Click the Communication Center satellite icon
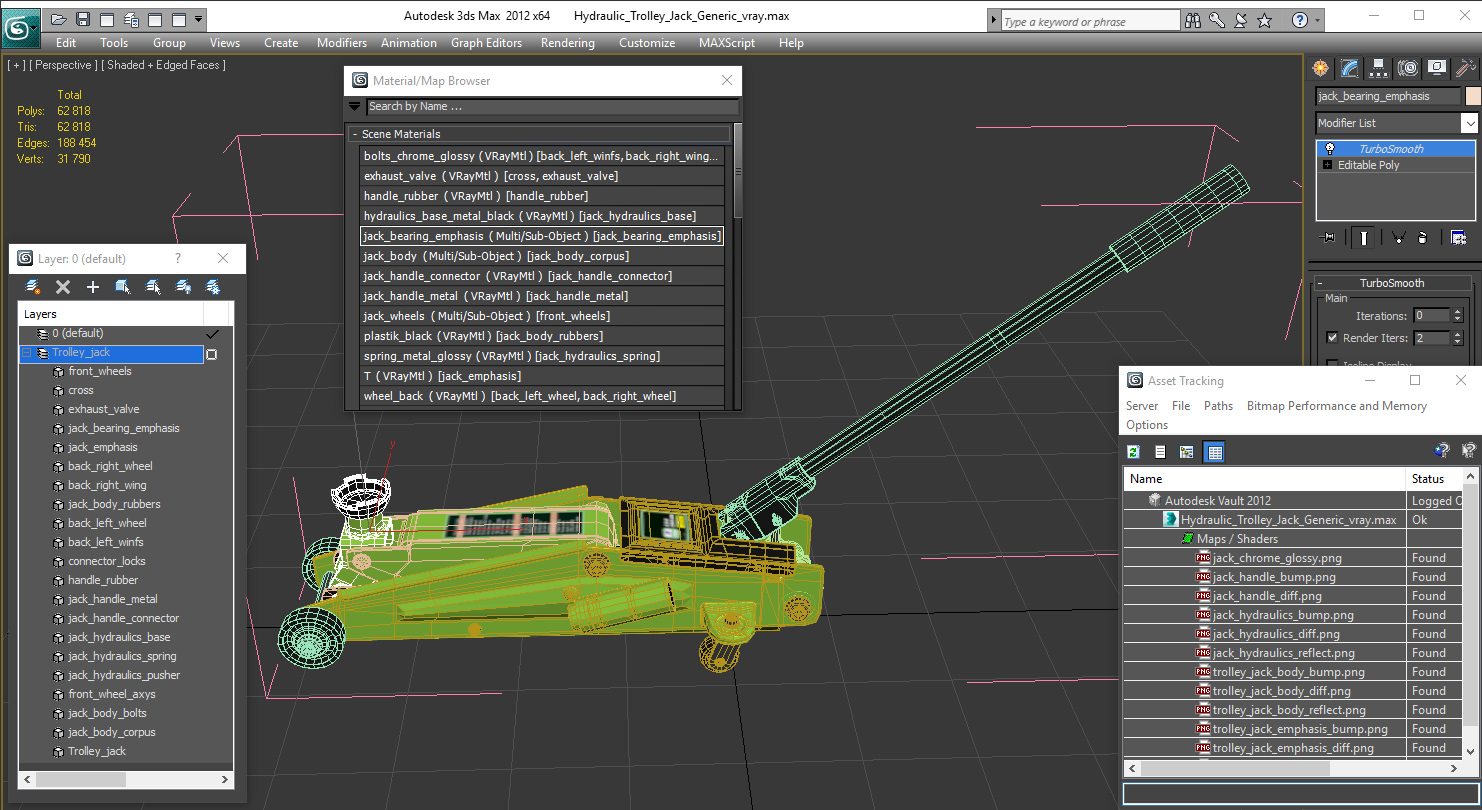1482x810 pixels. click(x=1241, y=20)
